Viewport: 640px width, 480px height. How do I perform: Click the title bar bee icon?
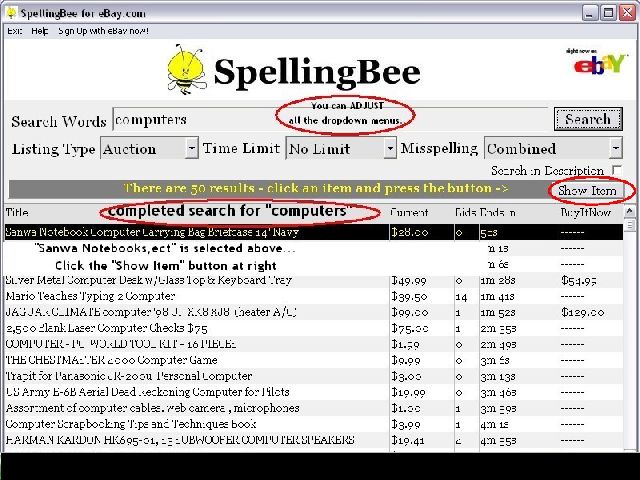(x=12, y=13)
